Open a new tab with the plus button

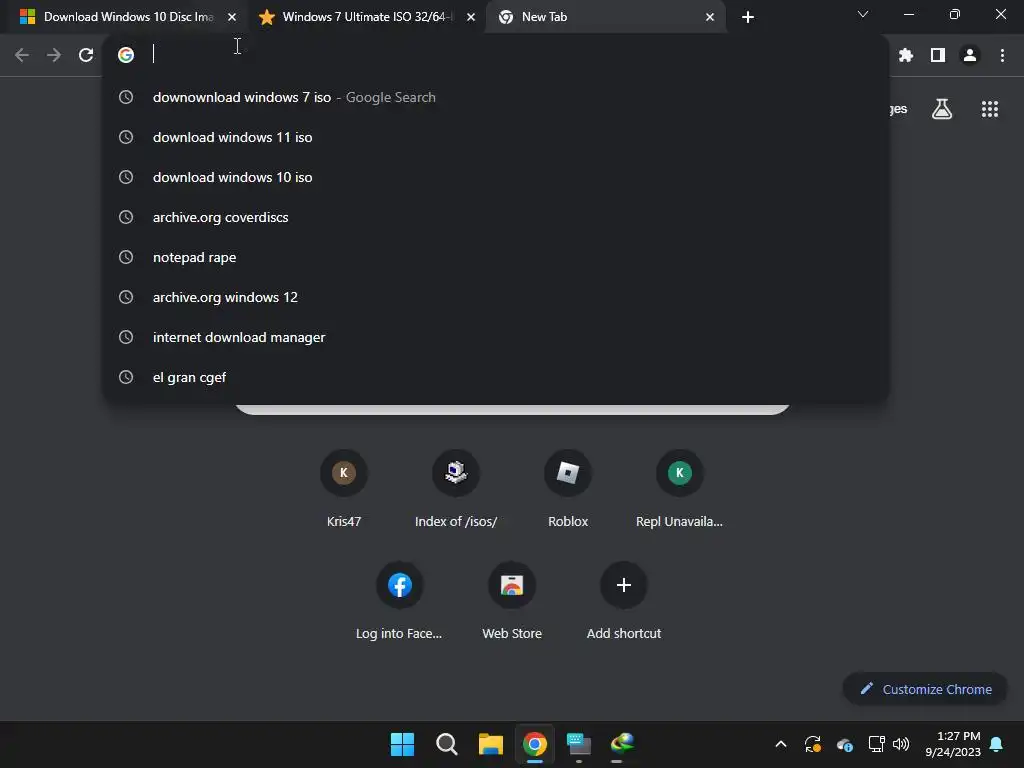[x=748, y=17]
